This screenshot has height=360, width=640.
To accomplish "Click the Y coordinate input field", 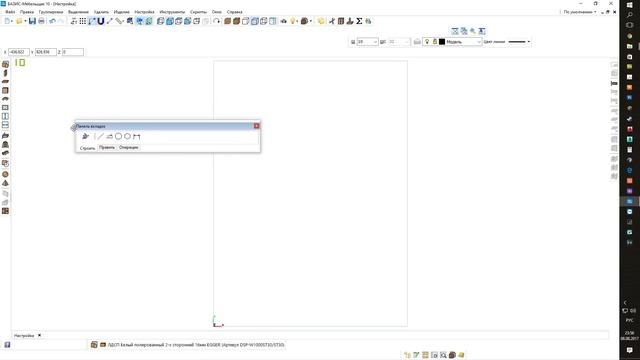I will pos(46,52).
